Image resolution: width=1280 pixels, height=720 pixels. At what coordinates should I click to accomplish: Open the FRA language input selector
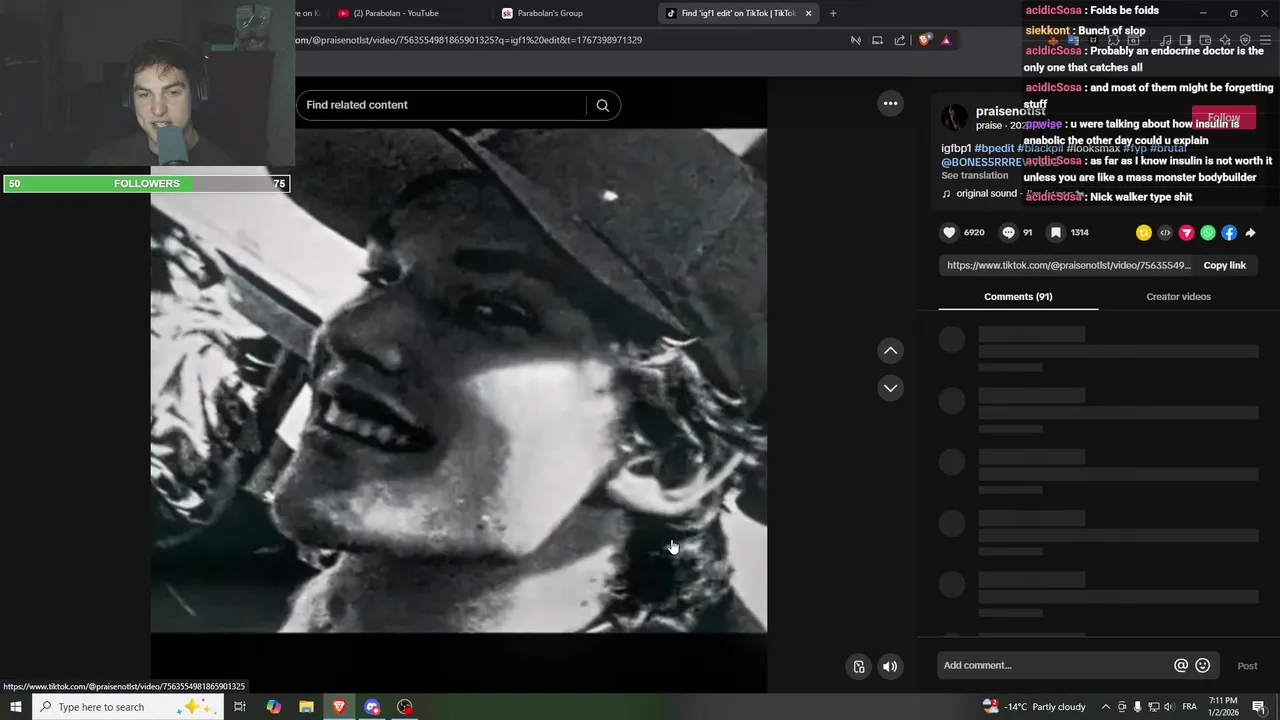[1190, 707]
